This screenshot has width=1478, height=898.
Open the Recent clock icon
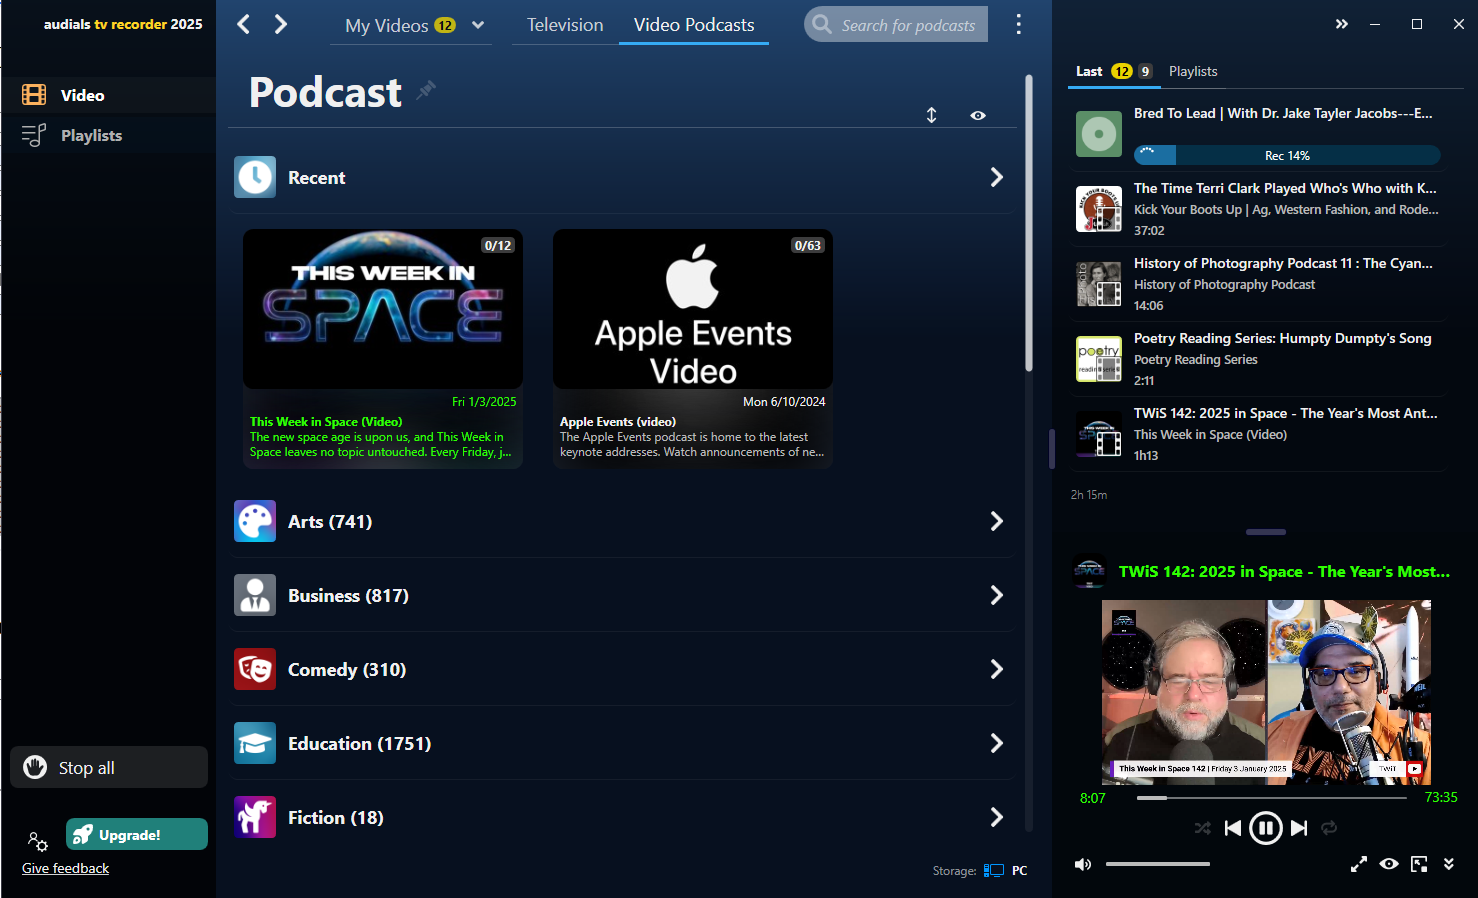[x=255, y=177]
